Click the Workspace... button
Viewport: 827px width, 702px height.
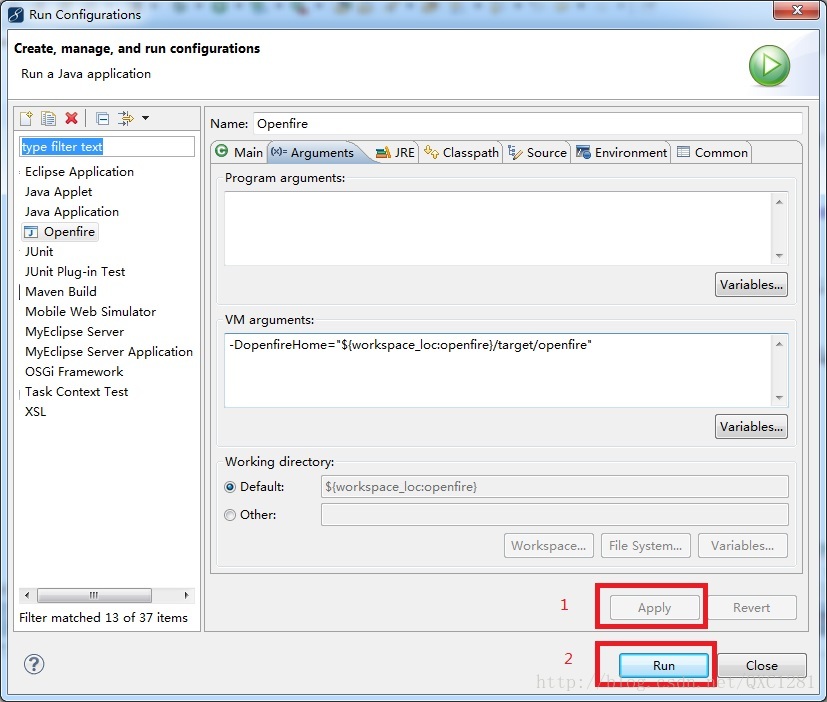549,545
